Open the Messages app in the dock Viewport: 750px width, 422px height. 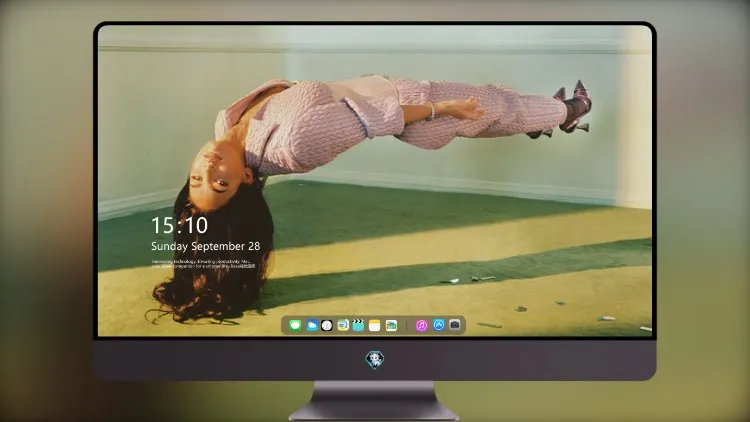[x=295, y=325]
